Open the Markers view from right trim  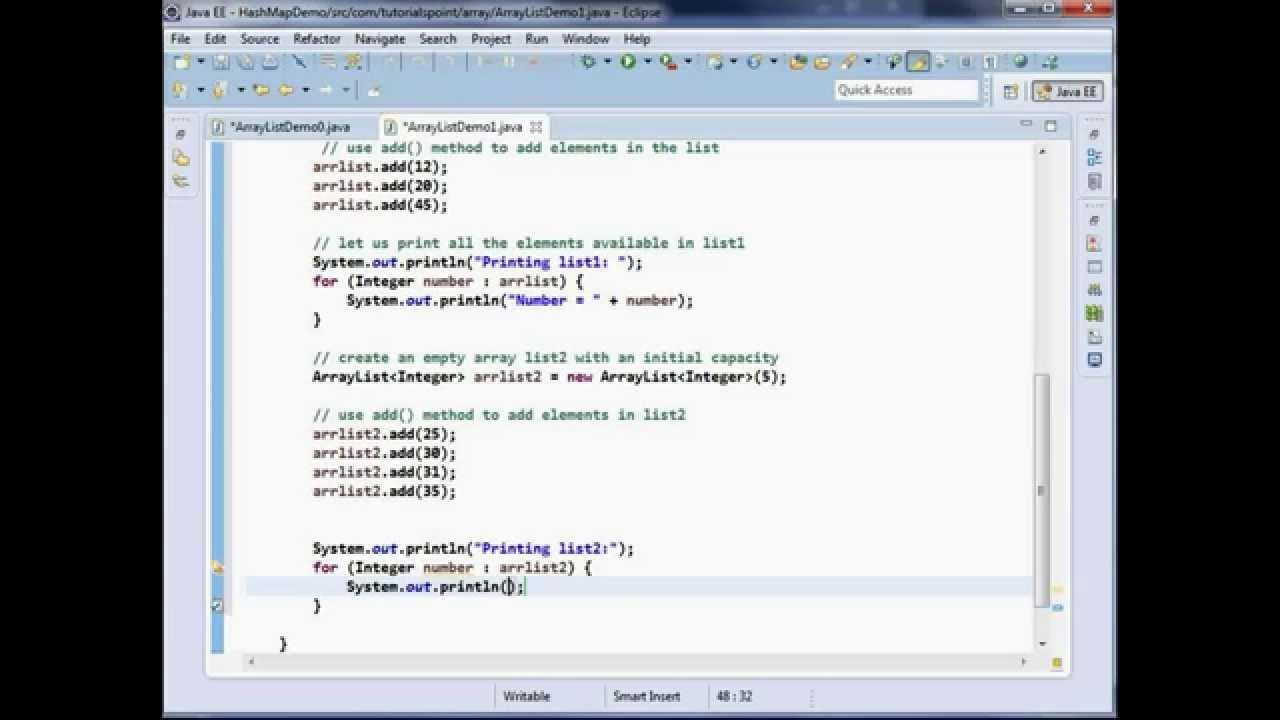coord(1094,243)
